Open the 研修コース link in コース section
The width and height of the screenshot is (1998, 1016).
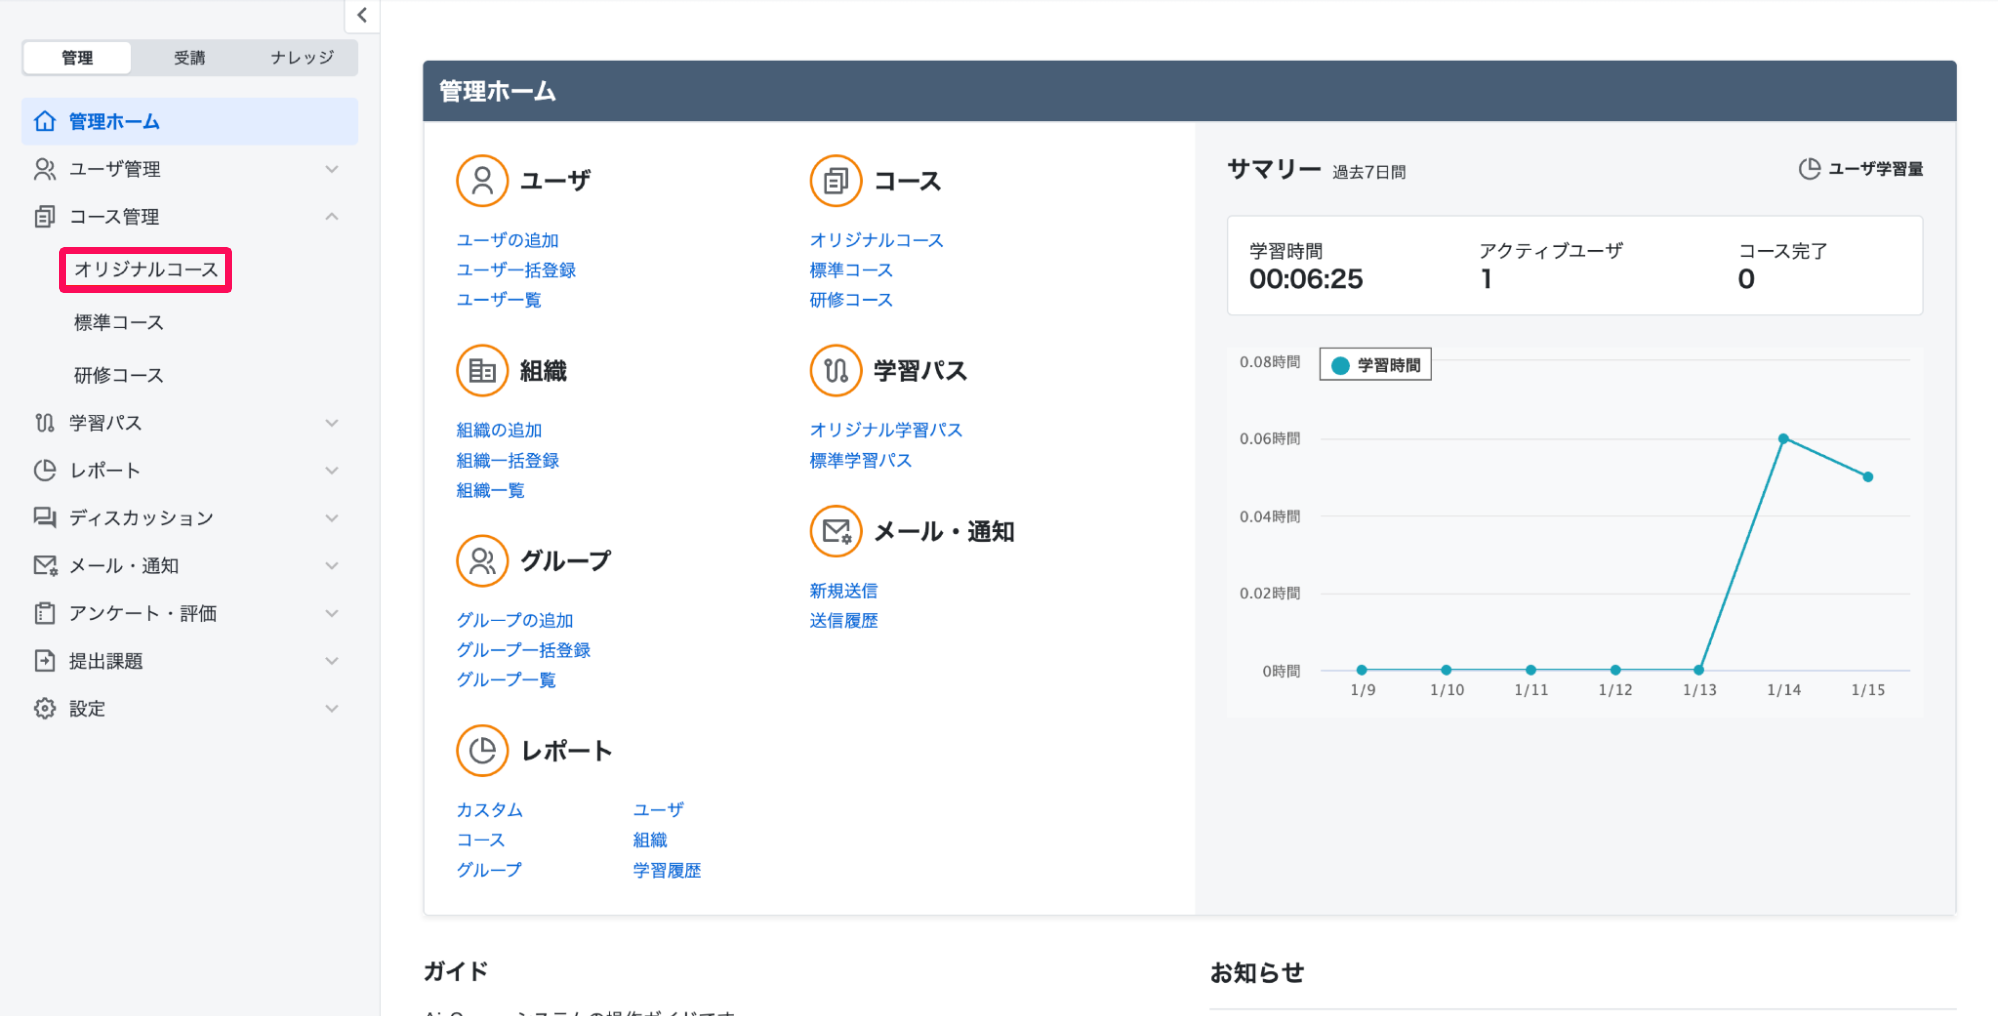tap(851, 300)
